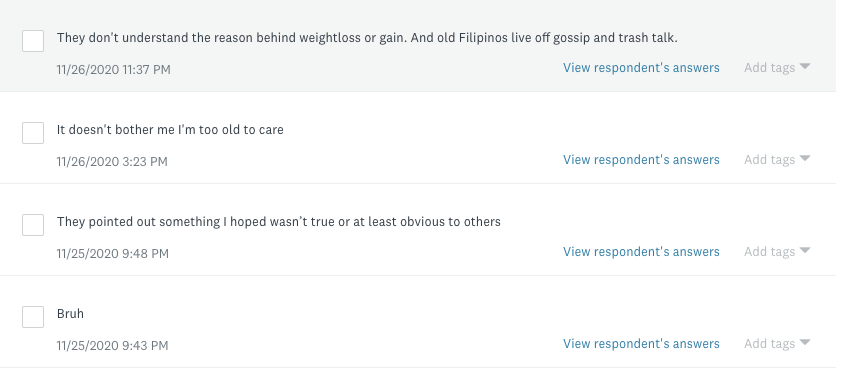This screenshot has height=390, width=841.
Task: Expand Add tags menu for the "Bruh" response
Action: (777, 343)
